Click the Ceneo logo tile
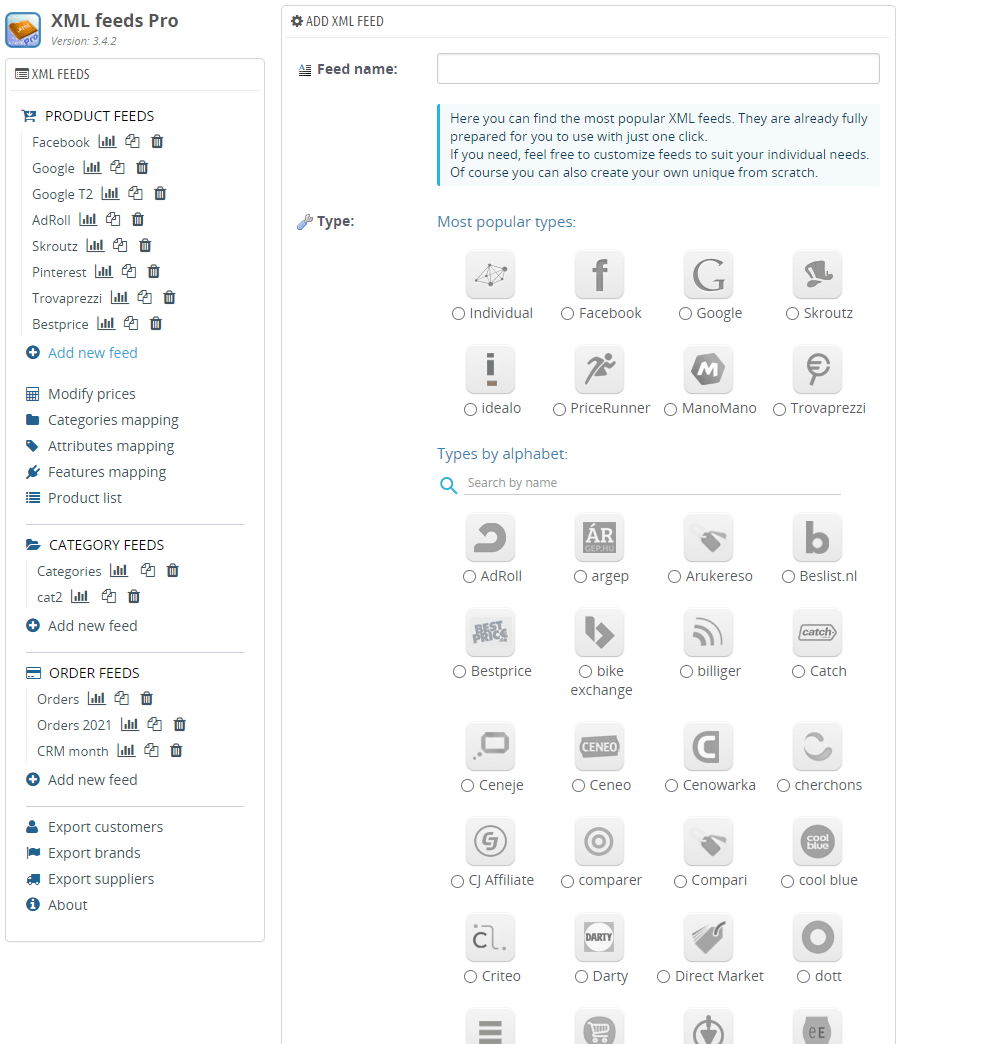1003x1044 pixels. [x=599, y=746]
